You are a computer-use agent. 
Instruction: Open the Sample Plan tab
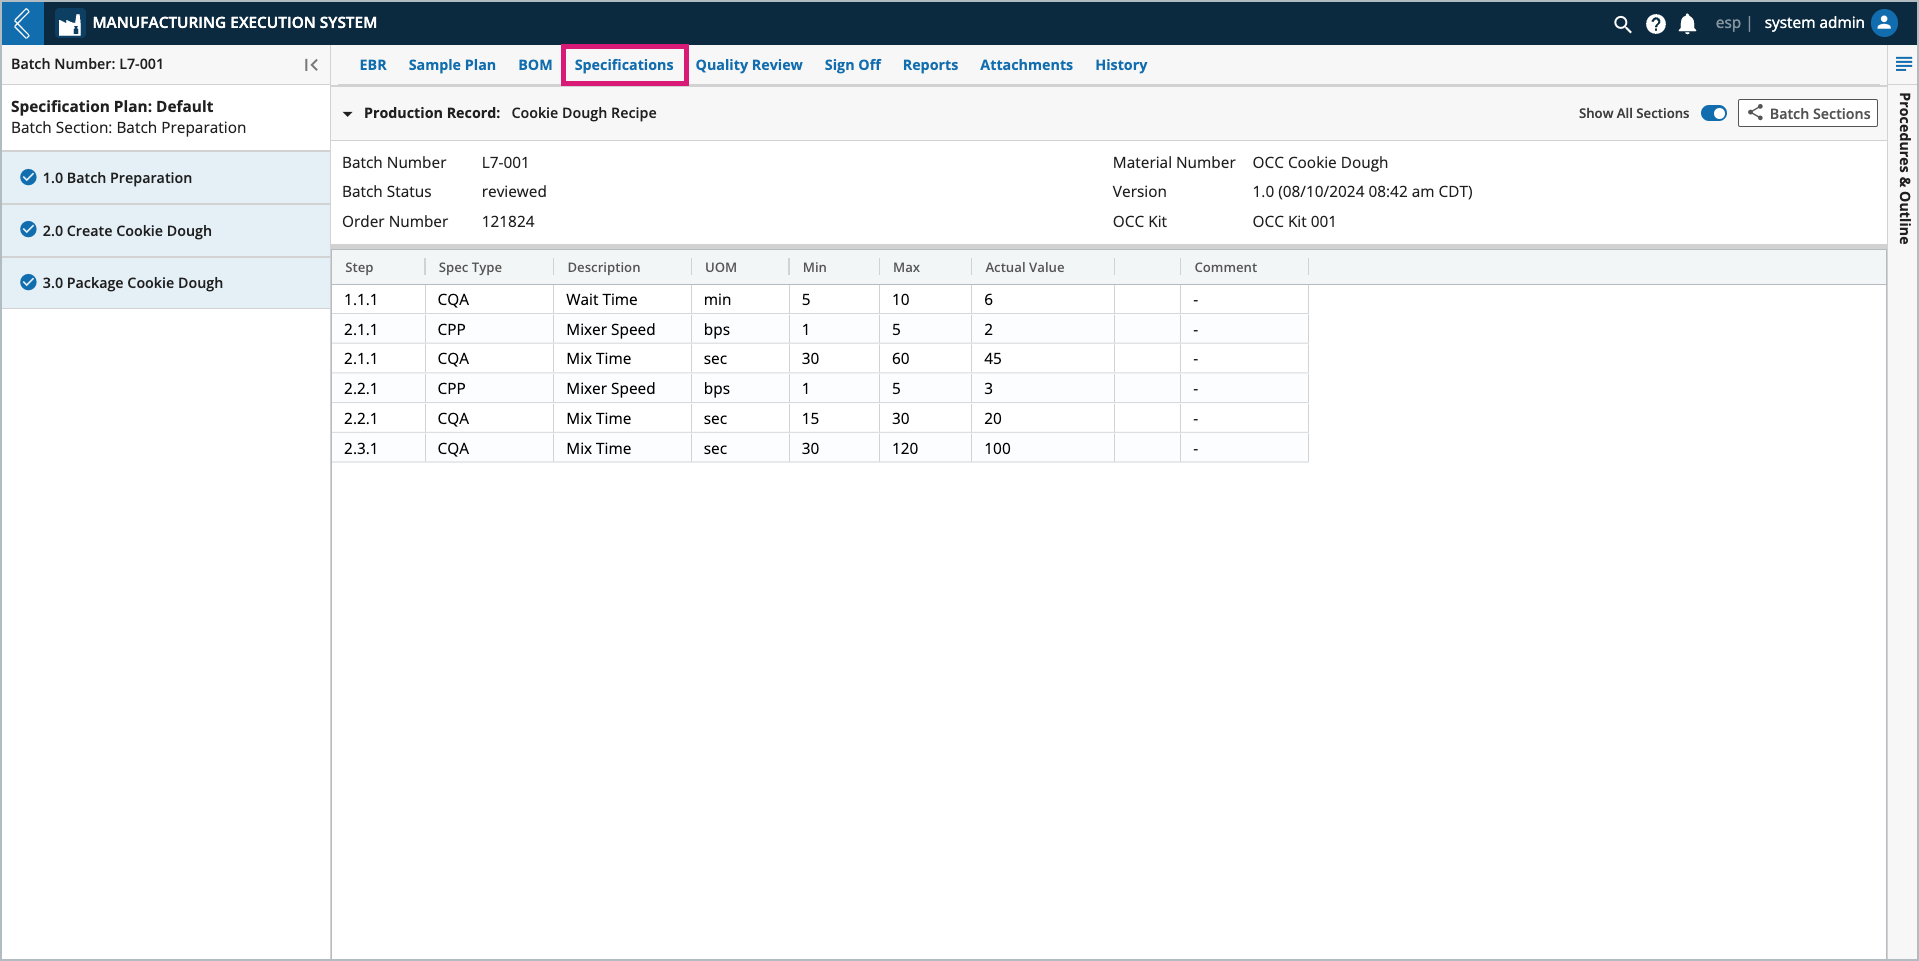(x=452, y=65)
